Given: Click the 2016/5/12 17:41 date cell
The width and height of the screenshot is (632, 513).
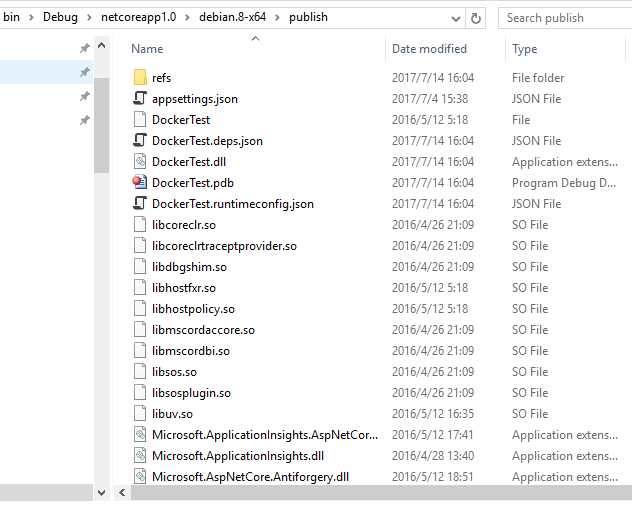Looking at the screenshot, I should pyautogui.click(x=432, y=434).
